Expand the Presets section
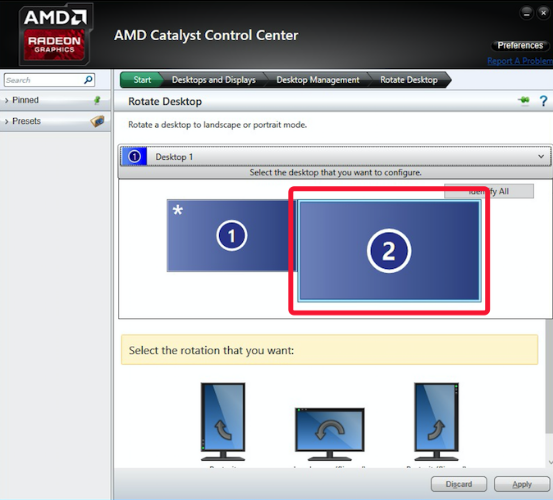The width and height of the screenshot is (553, 500). coord(56,121)
